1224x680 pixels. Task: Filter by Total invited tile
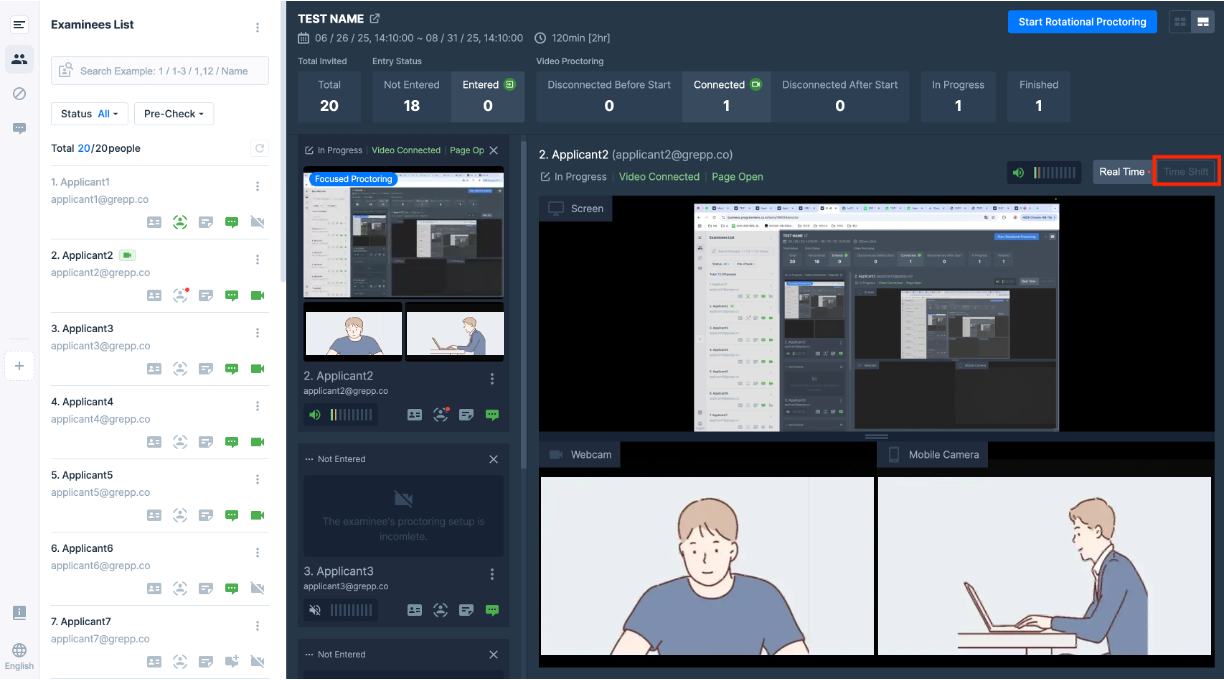click(x=329, y=97)
